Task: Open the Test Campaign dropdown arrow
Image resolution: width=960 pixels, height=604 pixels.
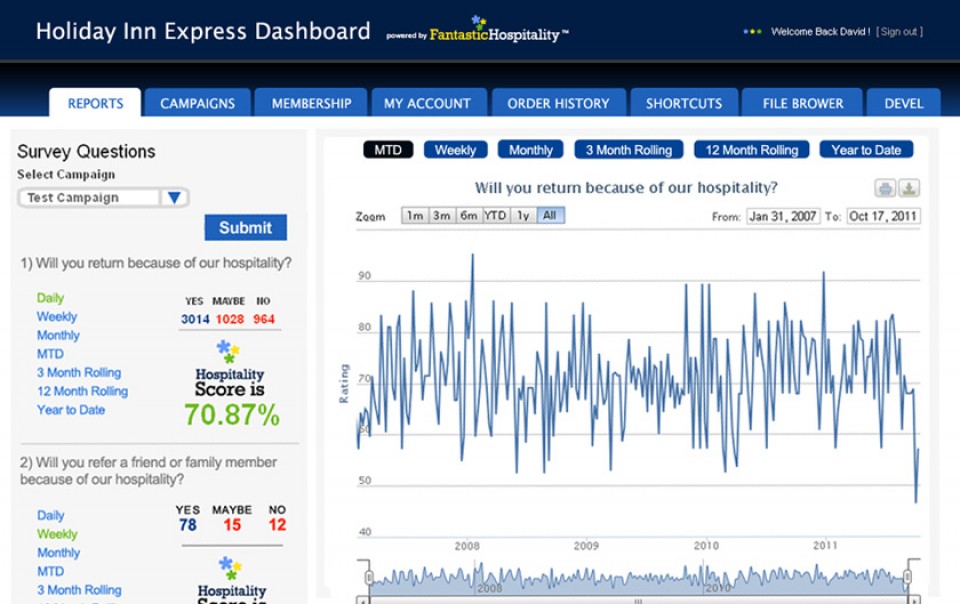Action: pyautogui.click(x=174, y=198)
